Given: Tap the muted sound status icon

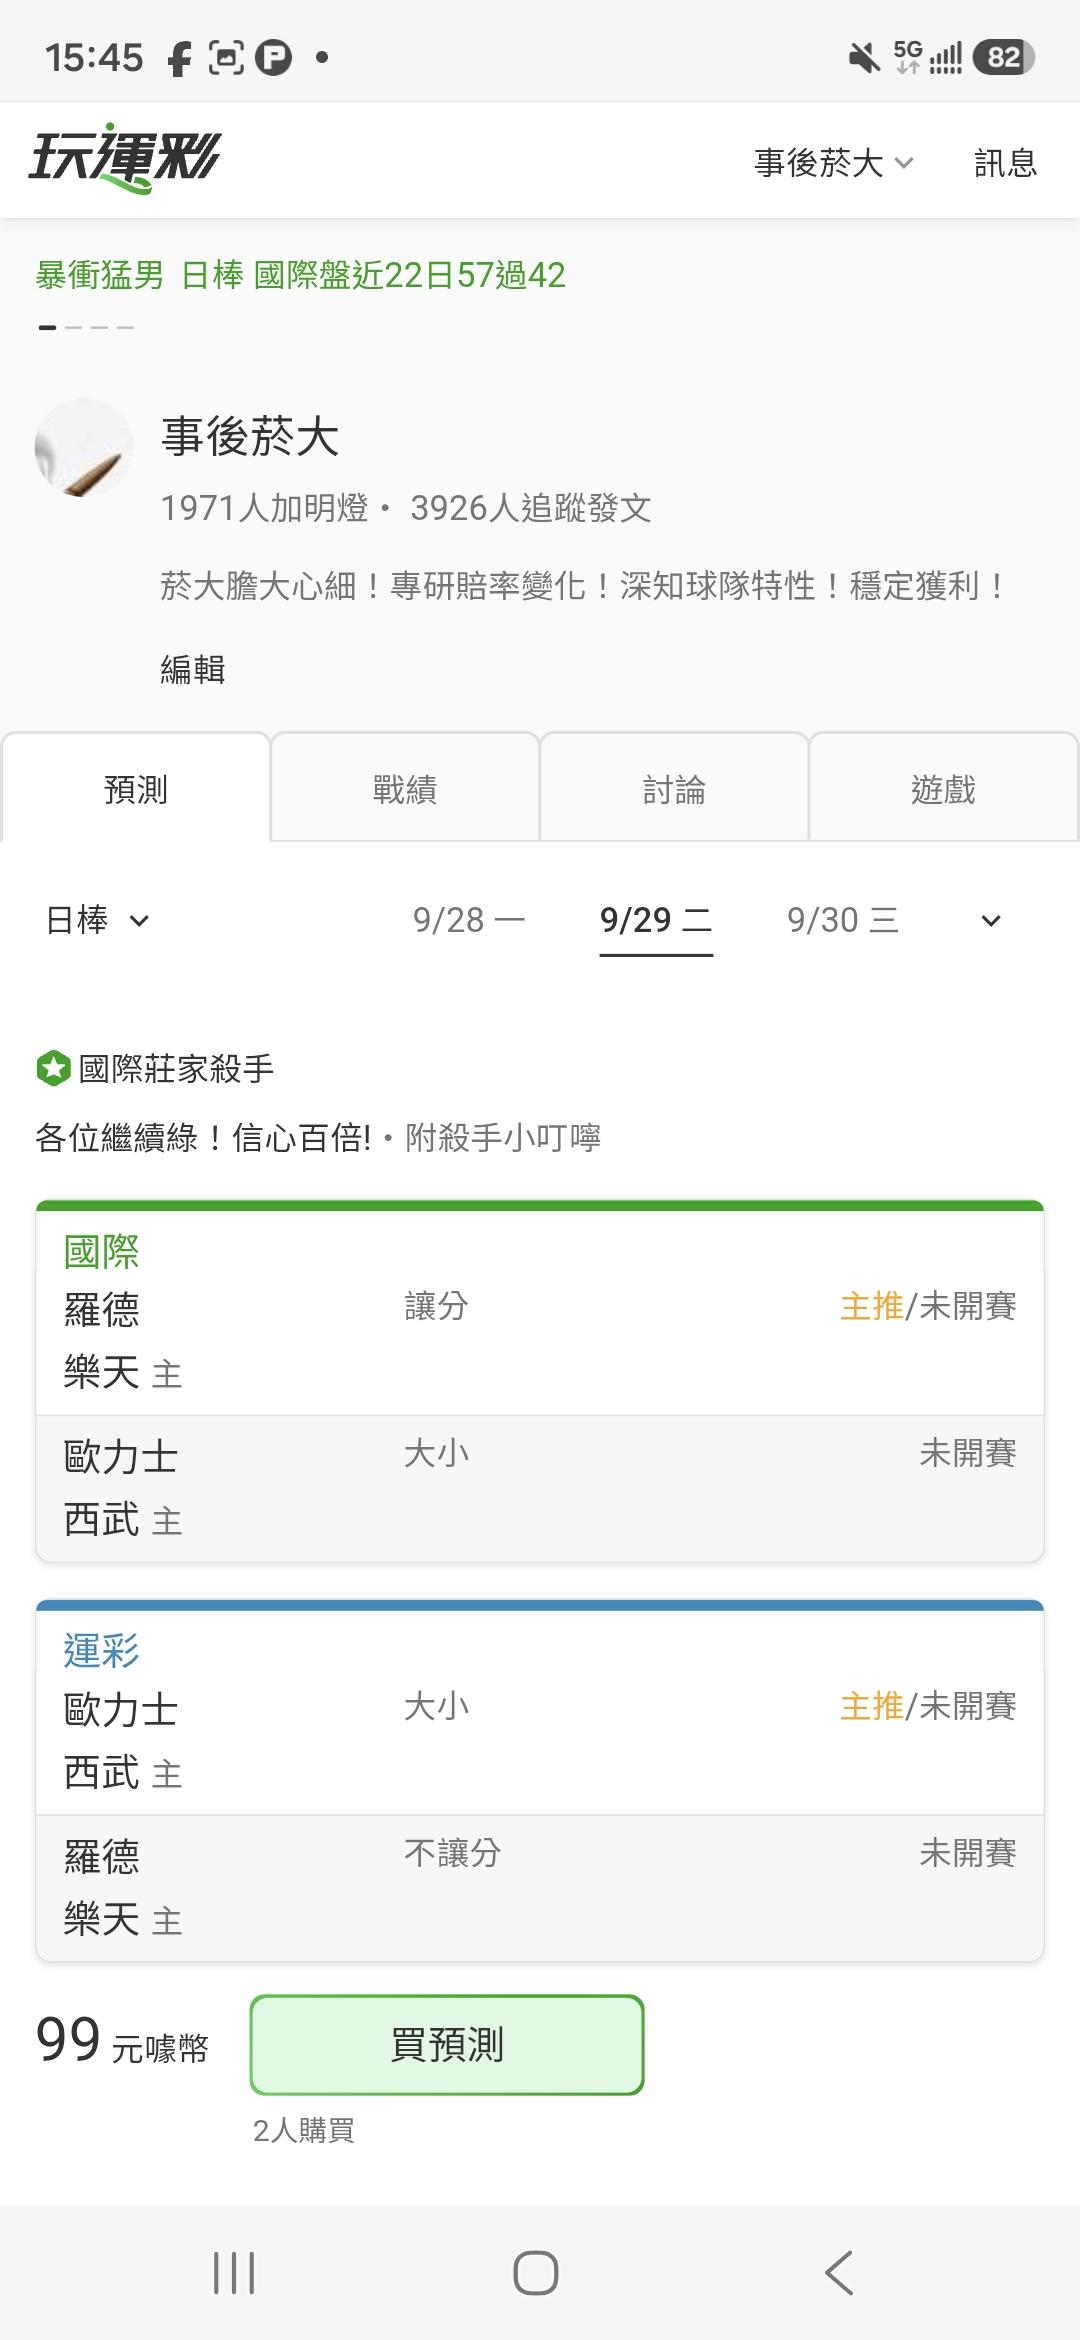Looking at the screenshot, I should [864, 57].
